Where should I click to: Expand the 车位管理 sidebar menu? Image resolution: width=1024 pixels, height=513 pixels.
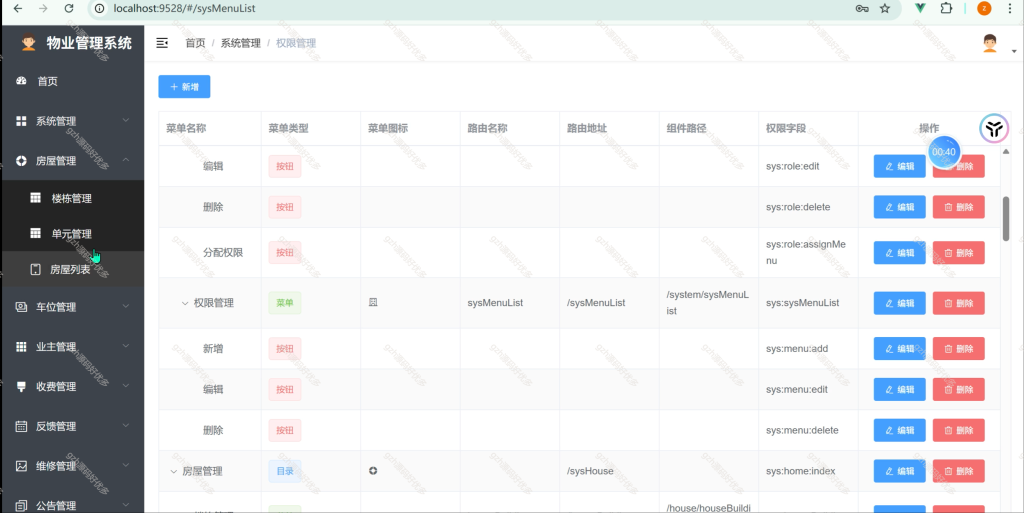coord(72,307)
